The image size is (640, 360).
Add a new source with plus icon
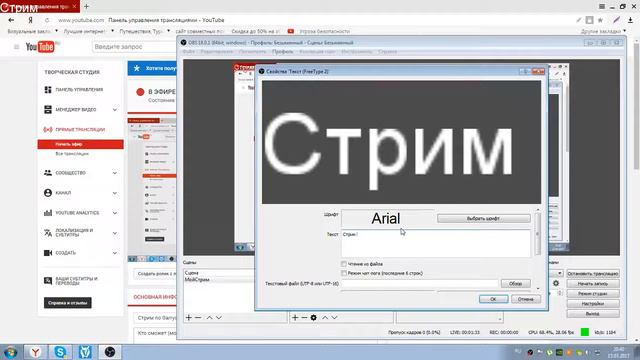295,318
